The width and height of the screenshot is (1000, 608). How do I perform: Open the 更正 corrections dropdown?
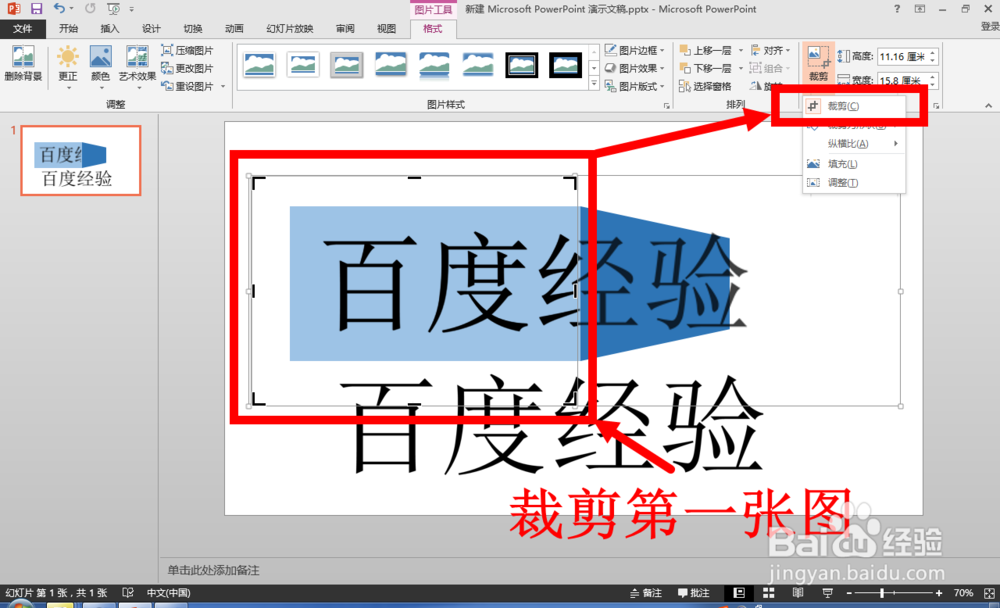click(68, 67)
